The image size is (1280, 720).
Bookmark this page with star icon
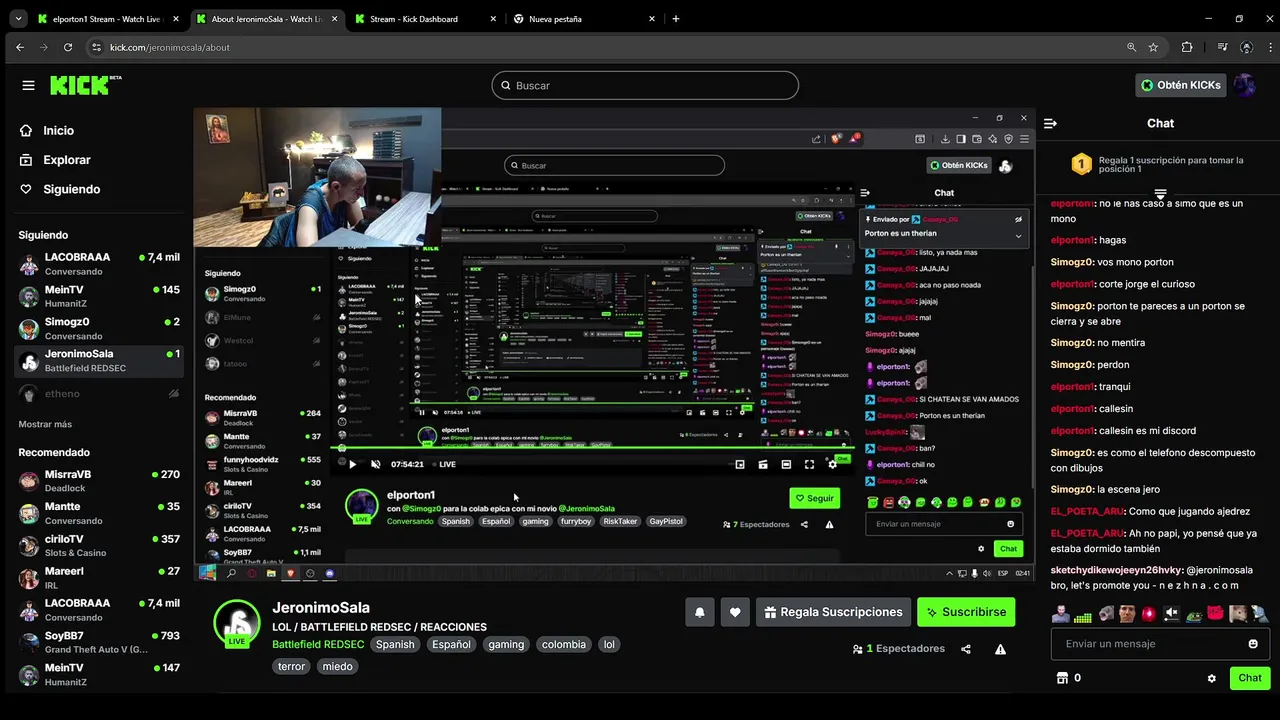1153,47
